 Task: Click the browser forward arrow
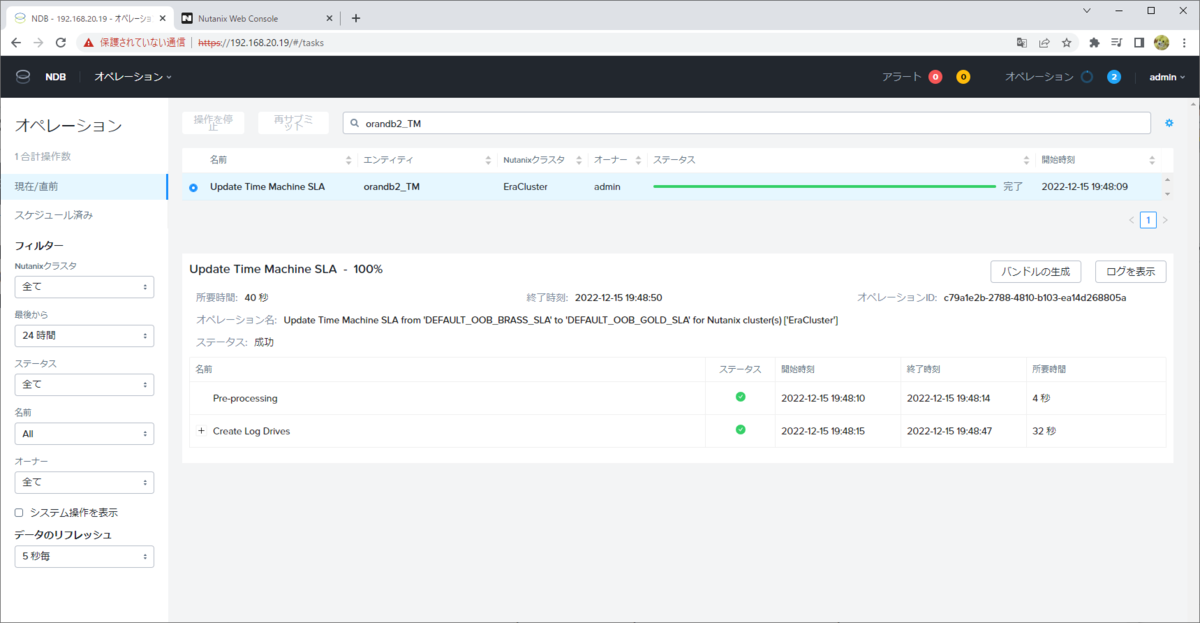coord(38,43)
